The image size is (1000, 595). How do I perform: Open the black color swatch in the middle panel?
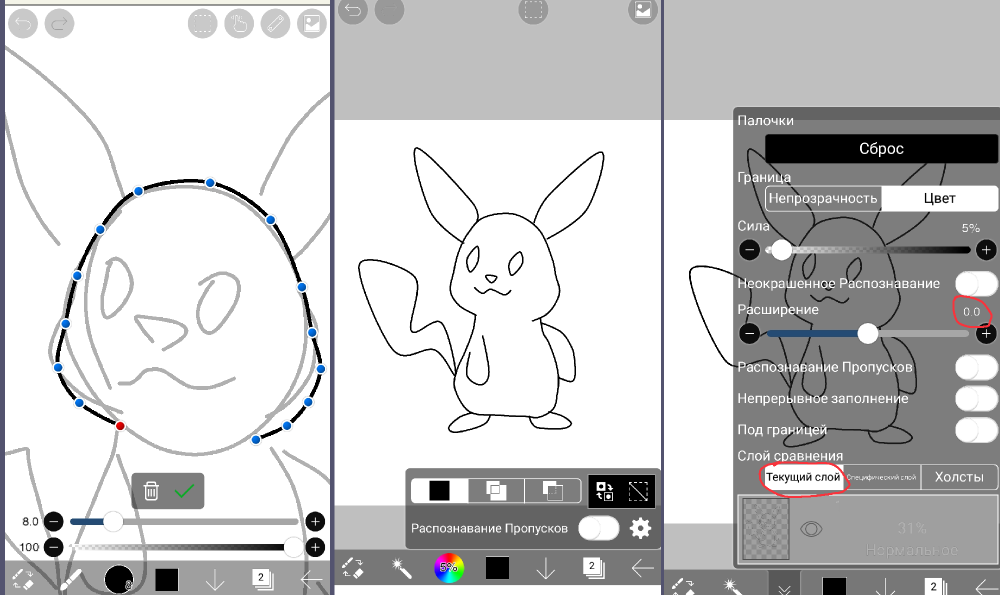(x=497, y=568)
